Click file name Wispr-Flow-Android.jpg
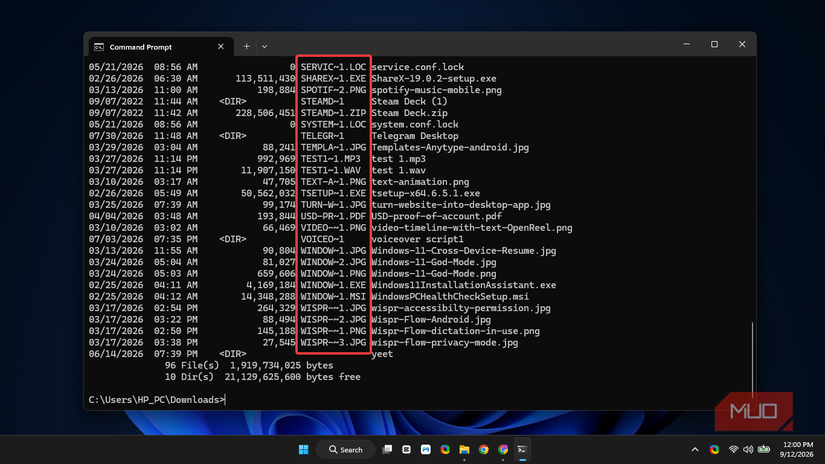825x464 pixels. pos(431,319)
